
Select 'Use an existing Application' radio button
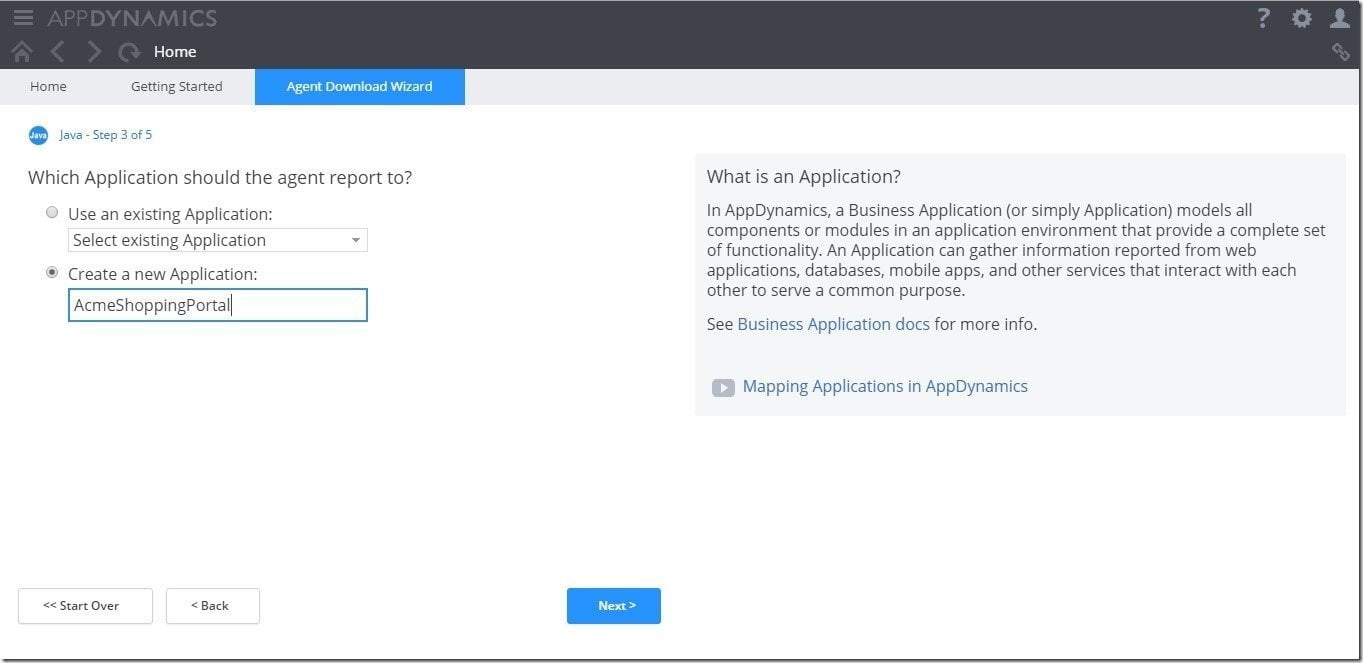[52, 213]
